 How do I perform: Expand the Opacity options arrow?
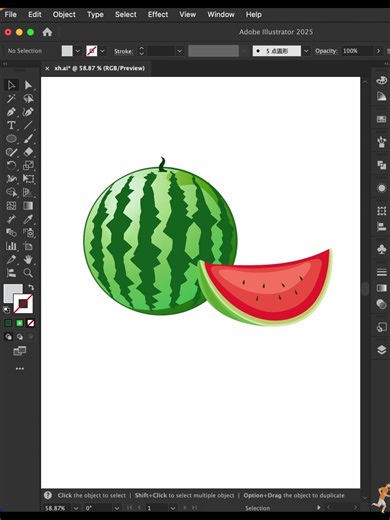tap(378, 51)
